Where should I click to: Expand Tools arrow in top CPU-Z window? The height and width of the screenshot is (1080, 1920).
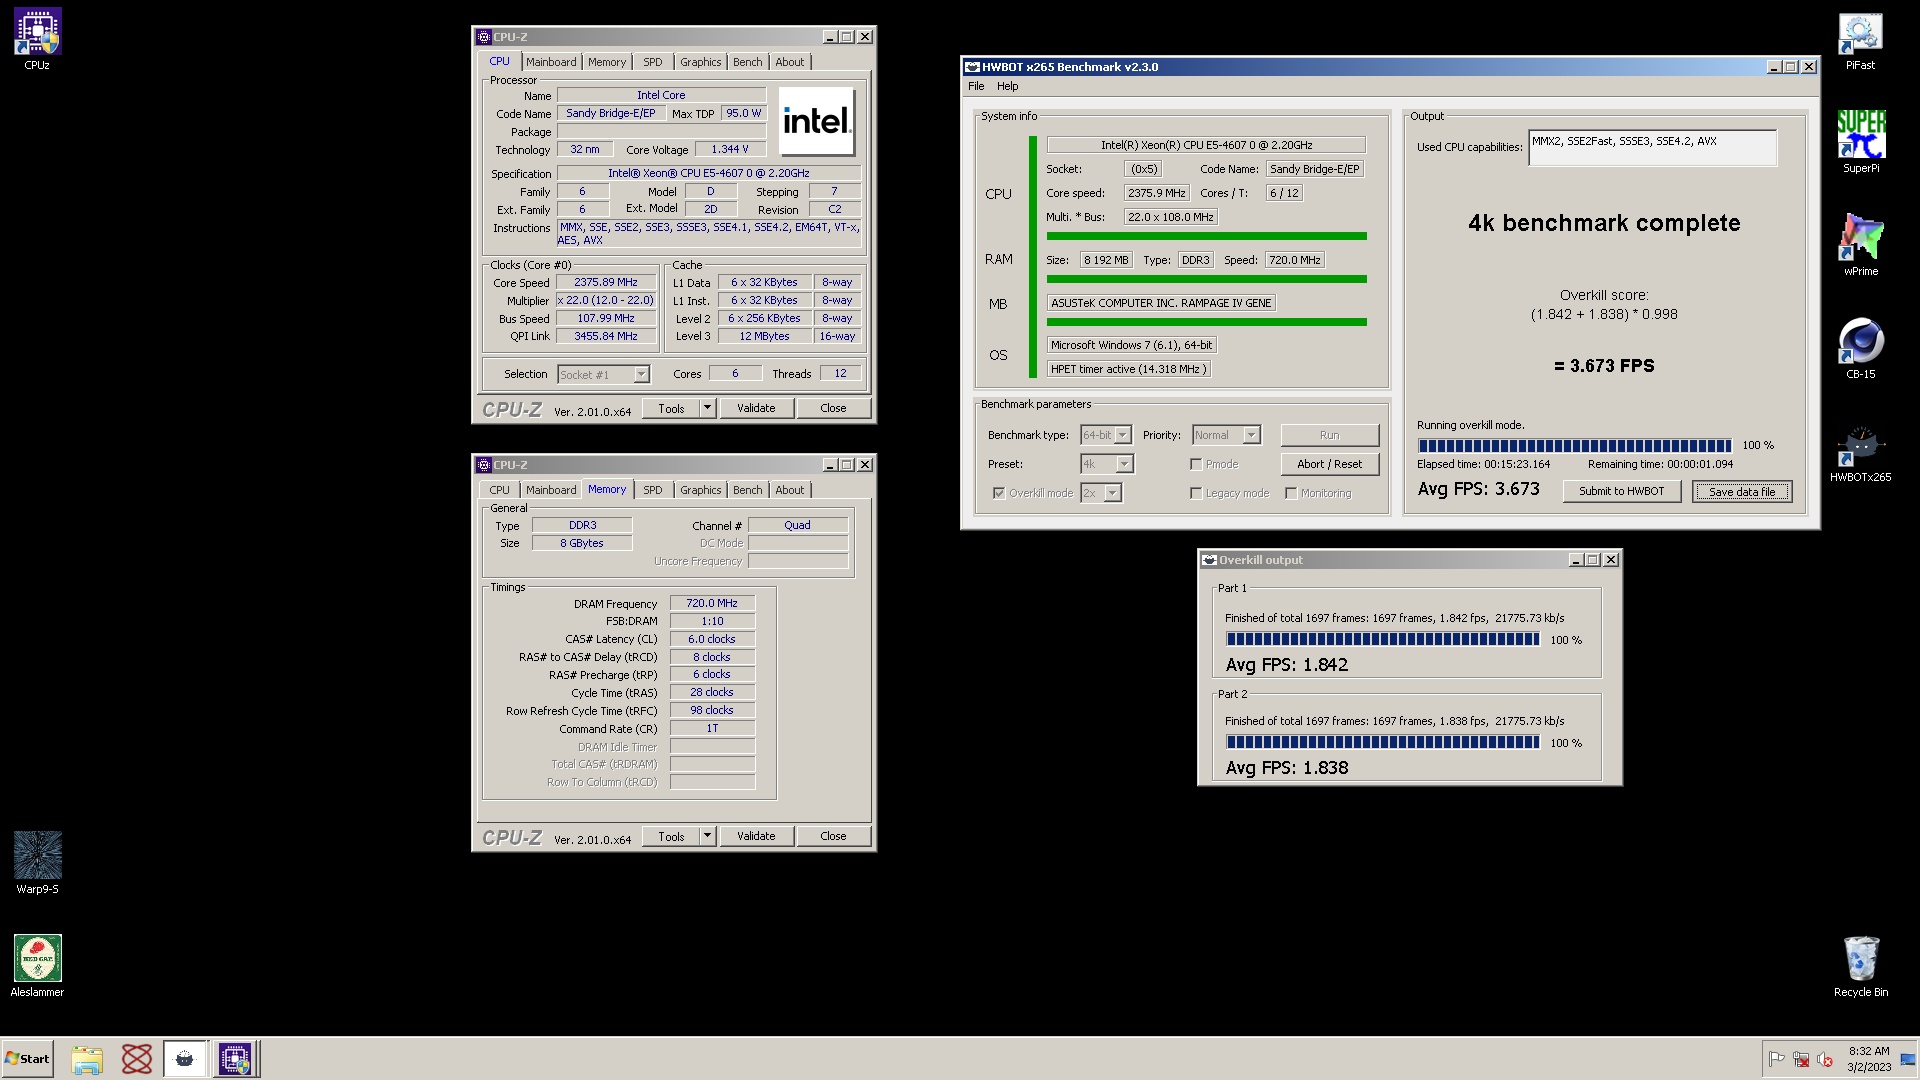707,408
